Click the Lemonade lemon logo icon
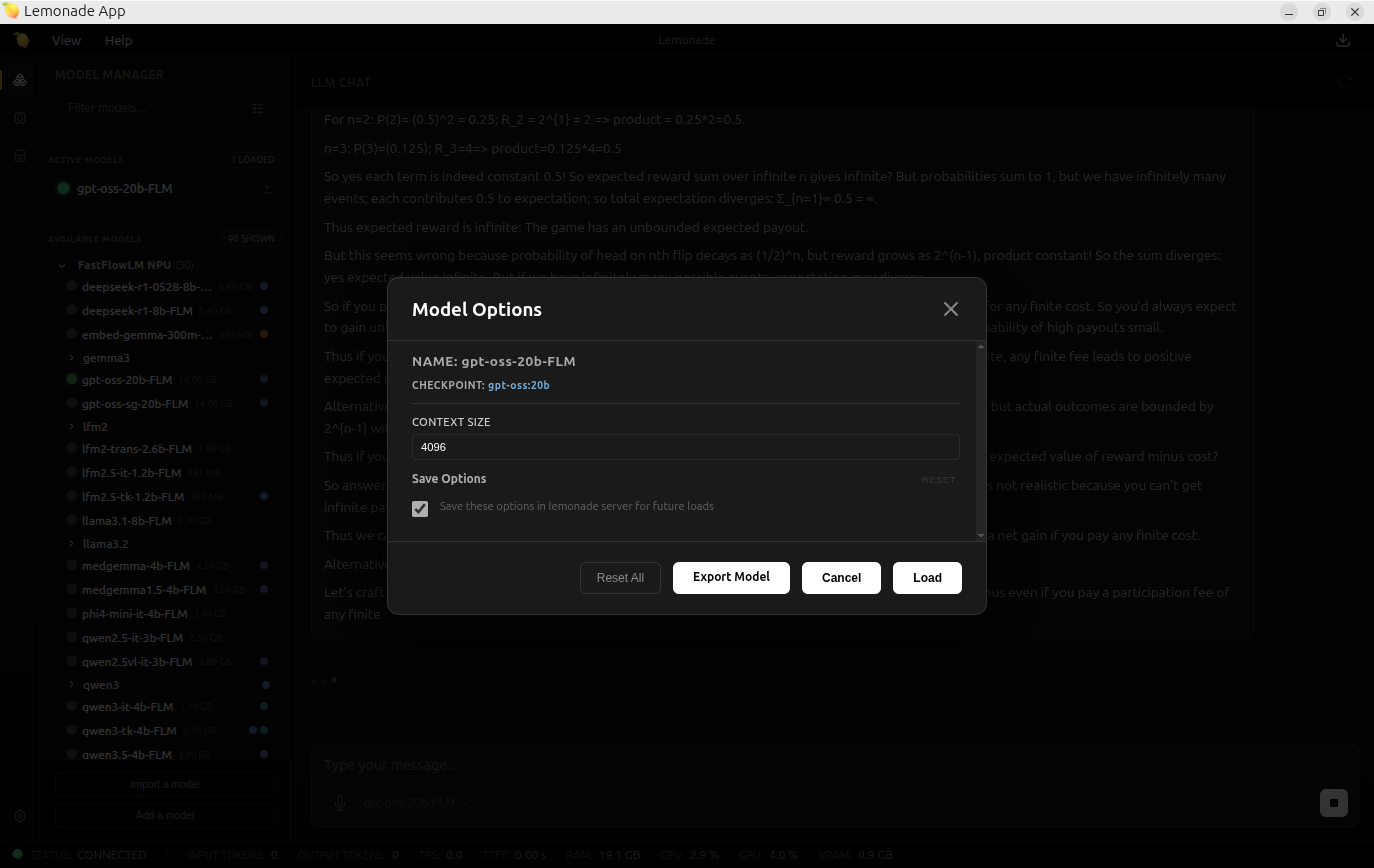The image size is (1374, 868). 22,40
